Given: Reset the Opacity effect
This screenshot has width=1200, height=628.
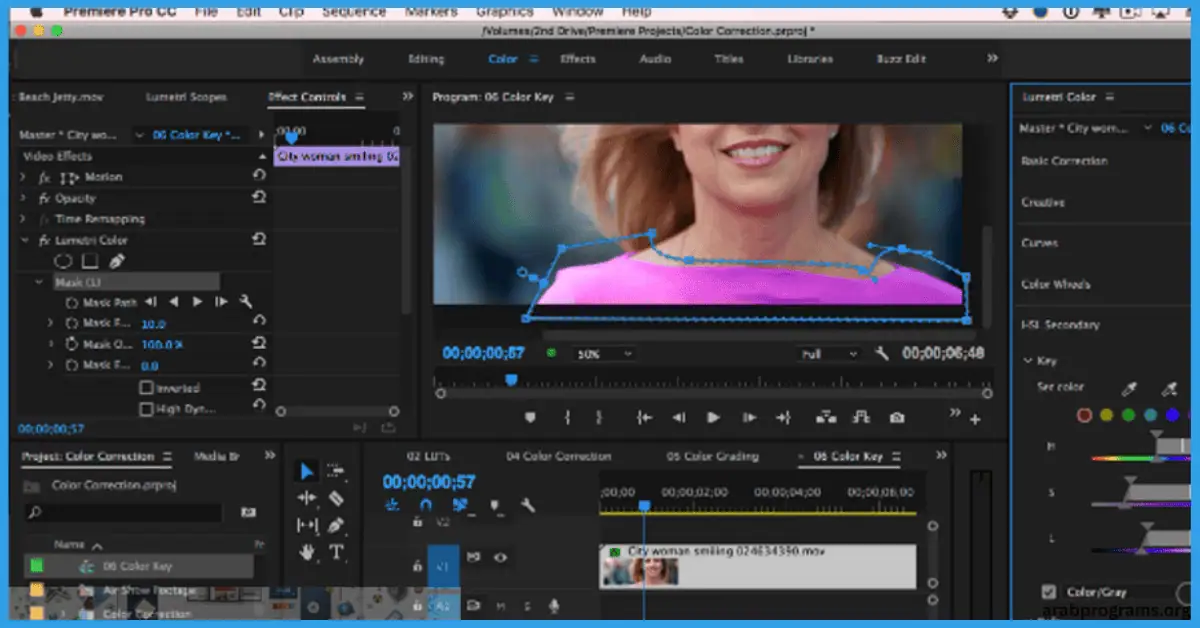Looking at the screenshot, I should point(259,198).
